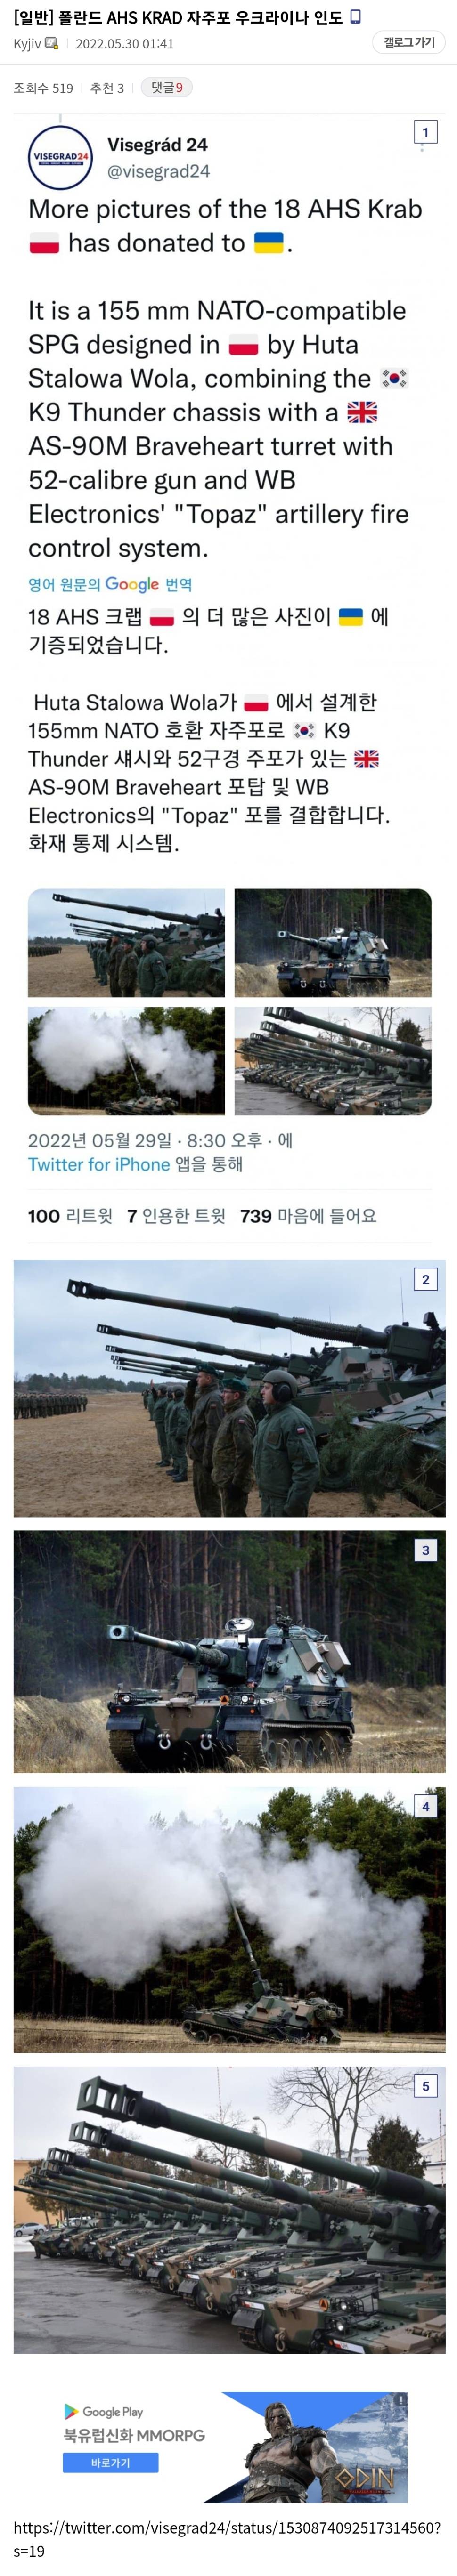View the 100 리트윗 count
The height and width of the screenshot is (2576, 457).
click(70, 1216)
